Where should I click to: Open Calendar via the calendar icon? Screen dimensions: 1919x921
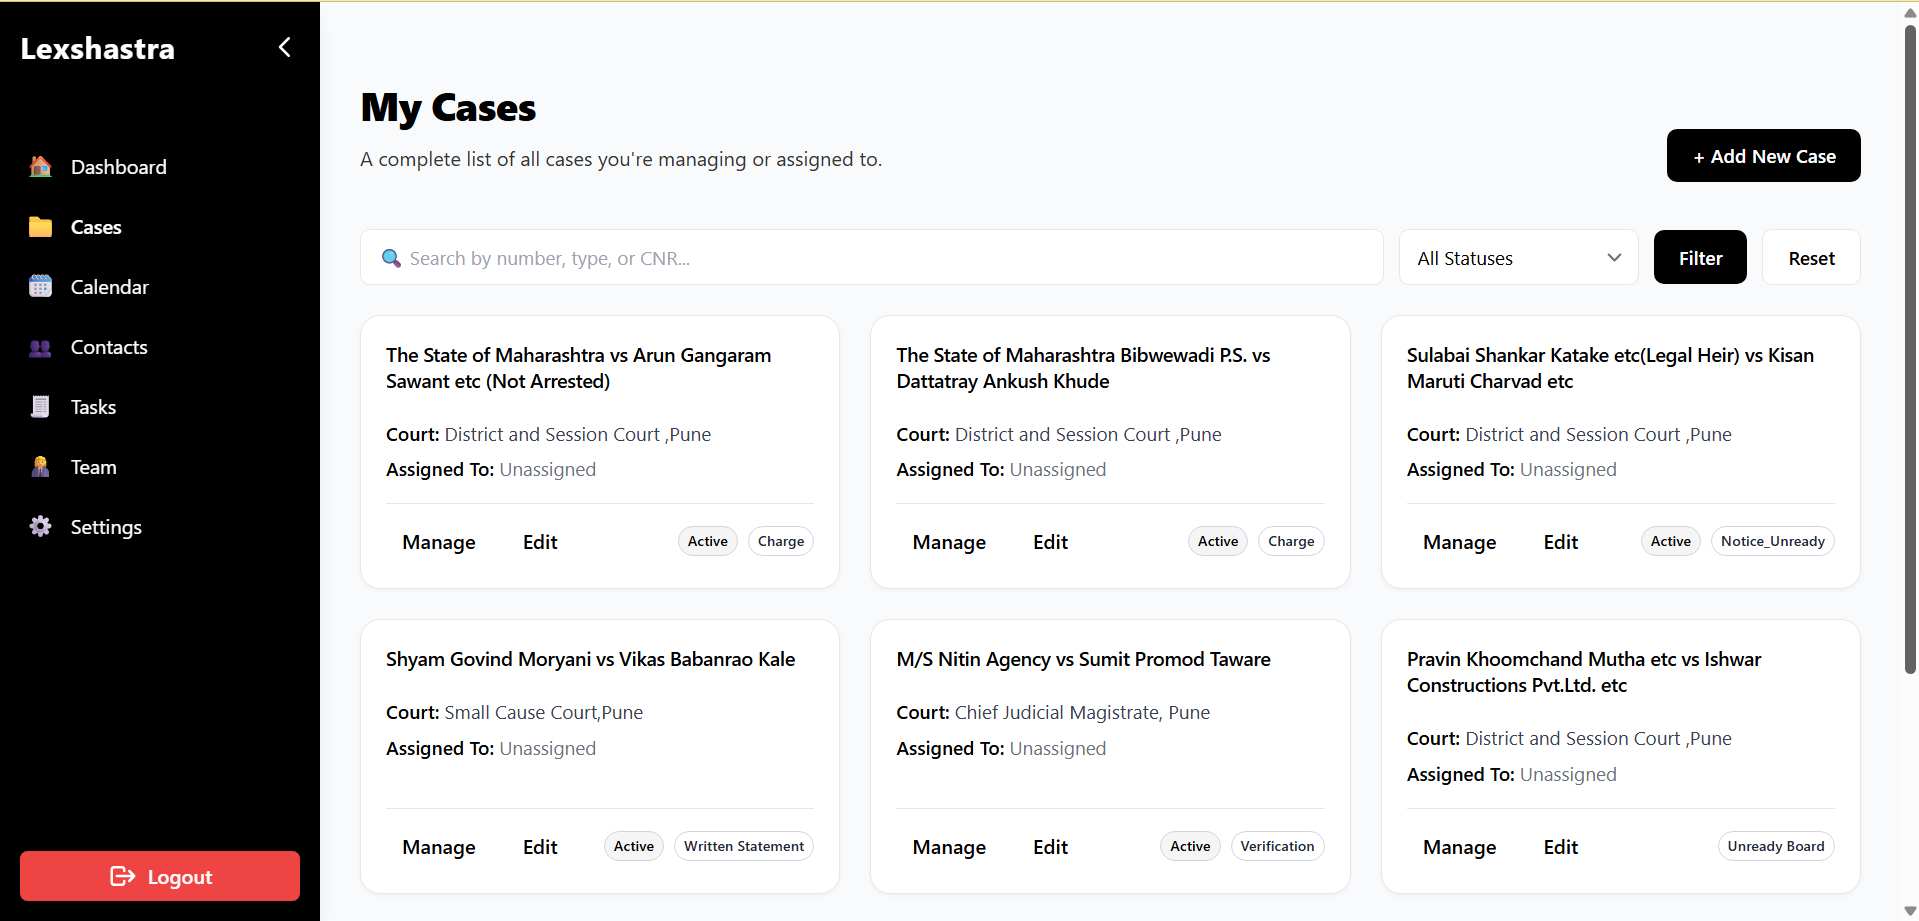pos(40,286)
